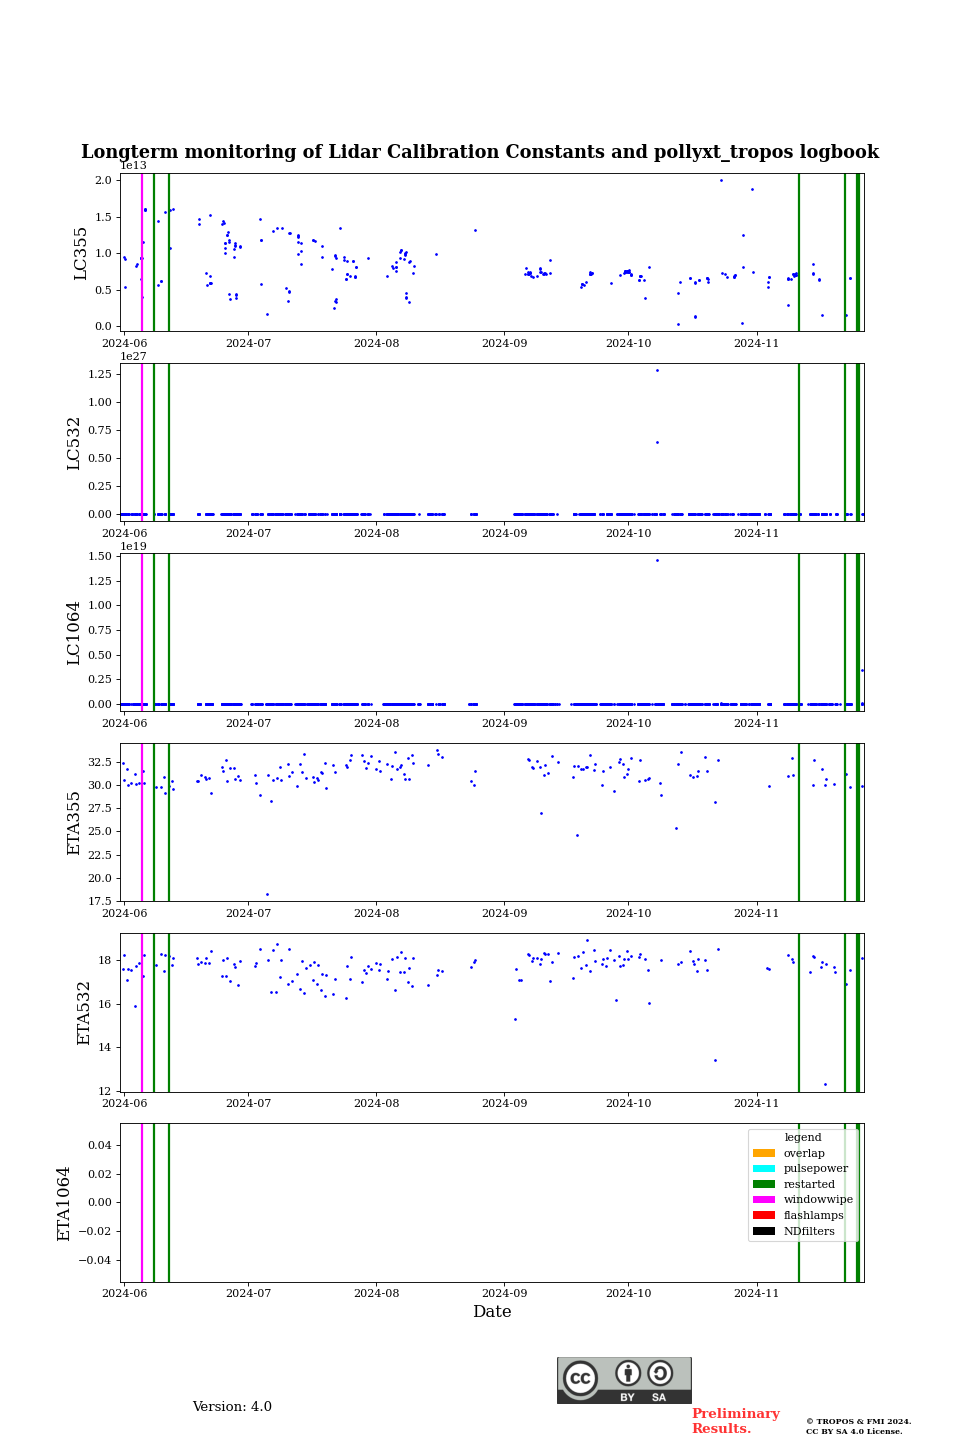
Task: Click the LC355 y-axis label
Action: pyautogui.click(x=81, y=253)
